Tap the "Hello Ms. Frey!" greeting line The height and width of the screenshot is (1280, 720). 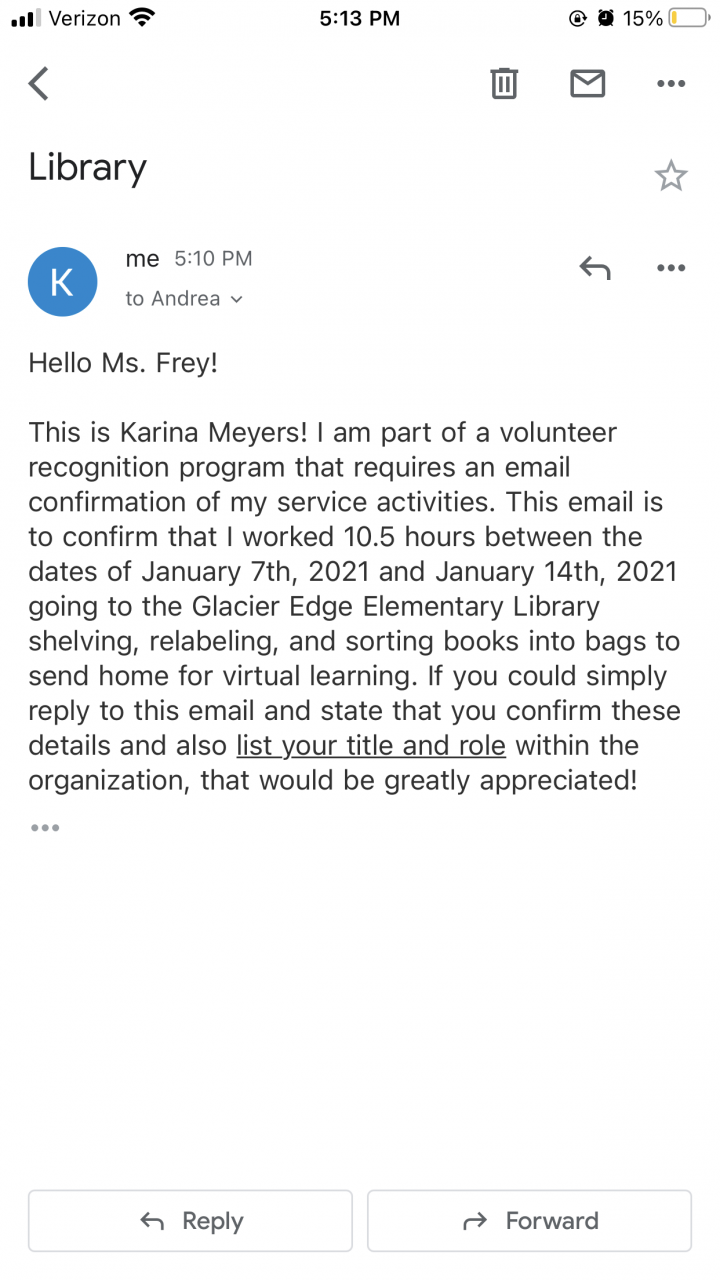[x=123, y=363]
